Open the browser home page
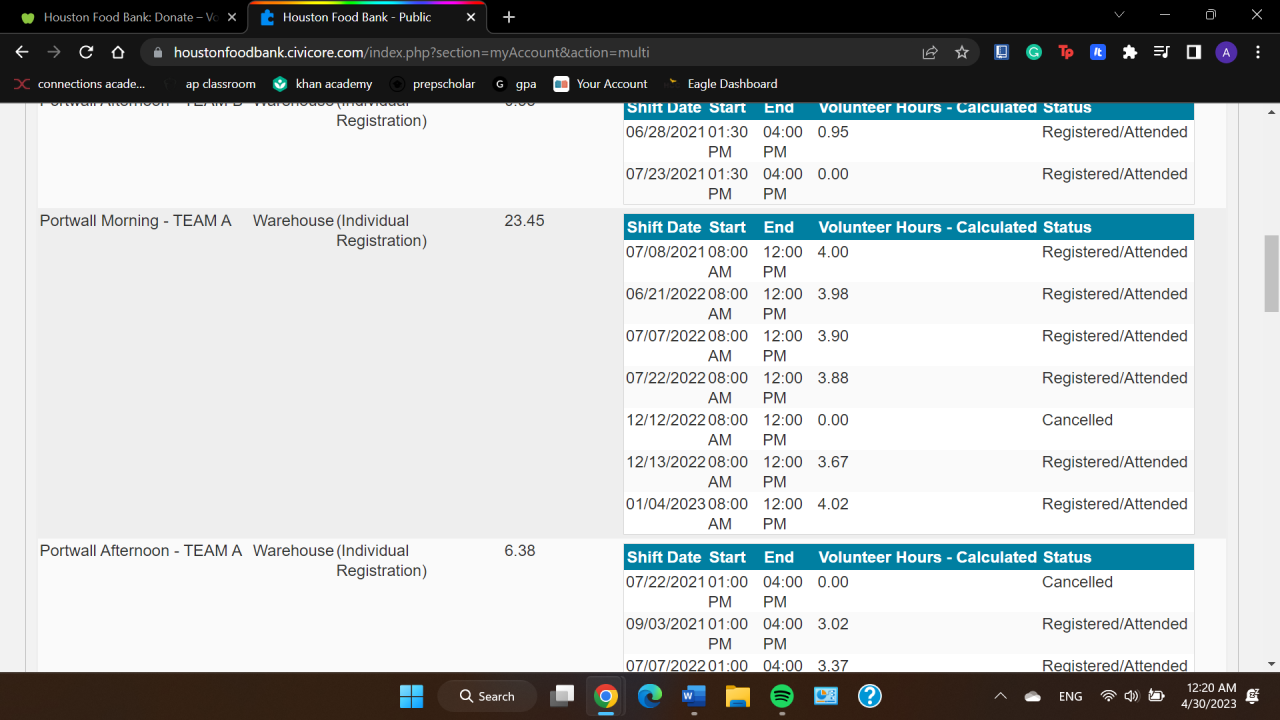The width and height of the screenshot is (1280, 720). pyautogui.click(x=118, y=52)
